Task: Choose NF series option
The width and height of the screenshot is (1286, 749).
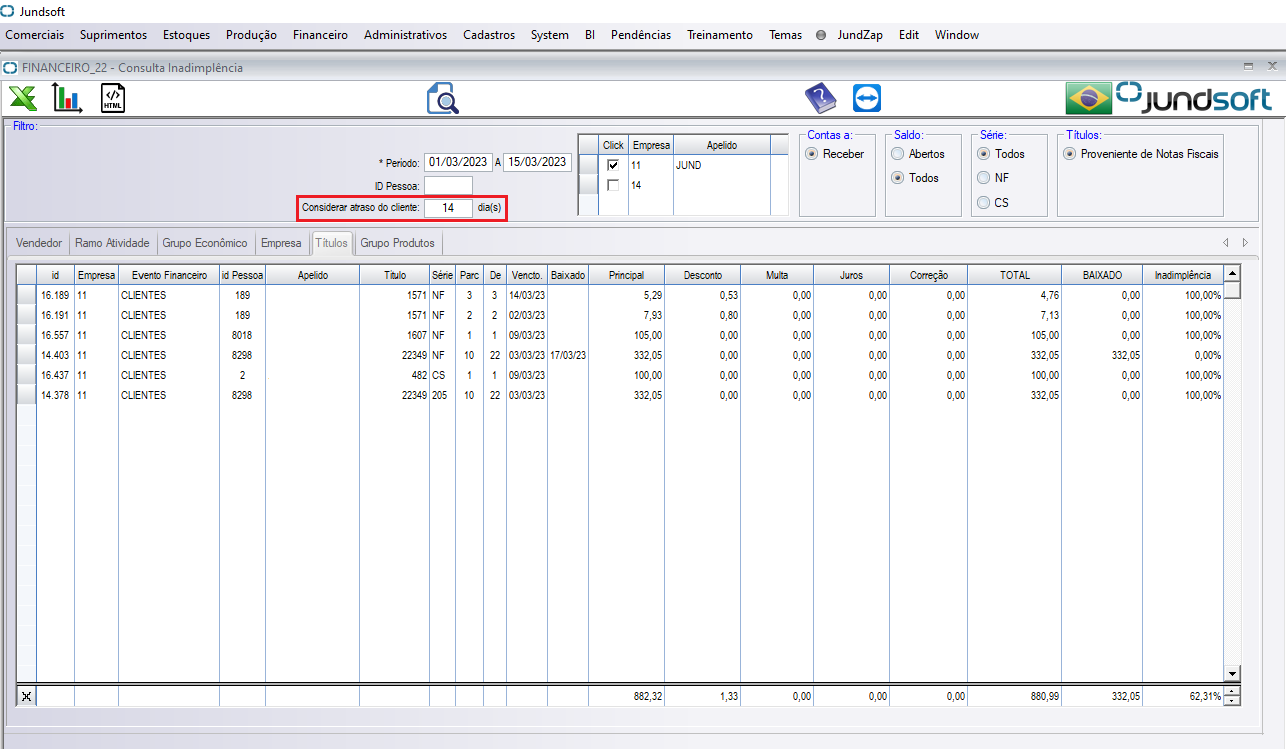Action: [984, 178]
